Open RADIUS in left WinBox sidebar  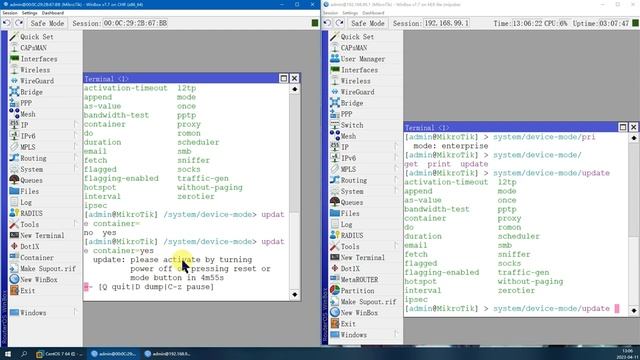coord(31,213)
